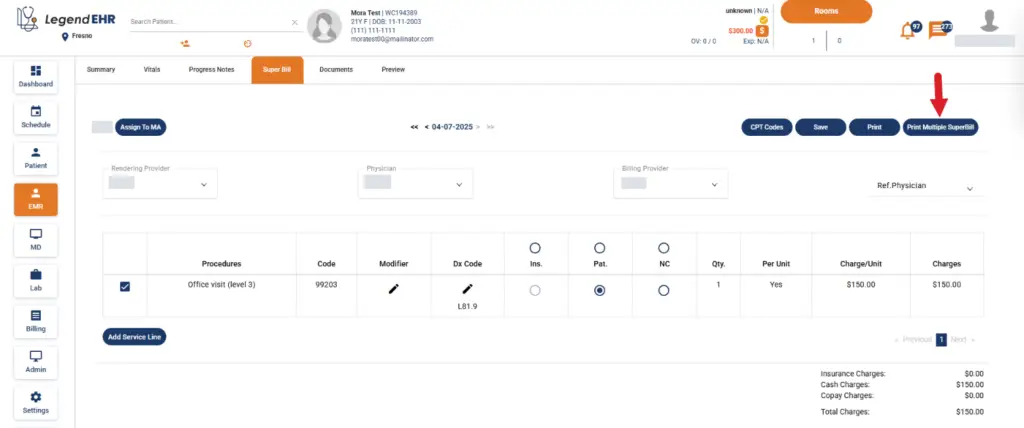Click the Modifier pencil edit icon
Screen dimensions: 1024x428
pos(394,289)
